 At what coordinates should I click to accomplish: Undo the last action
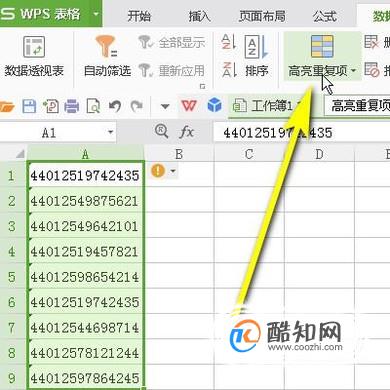pyautogui.click(x=115, y=107)
